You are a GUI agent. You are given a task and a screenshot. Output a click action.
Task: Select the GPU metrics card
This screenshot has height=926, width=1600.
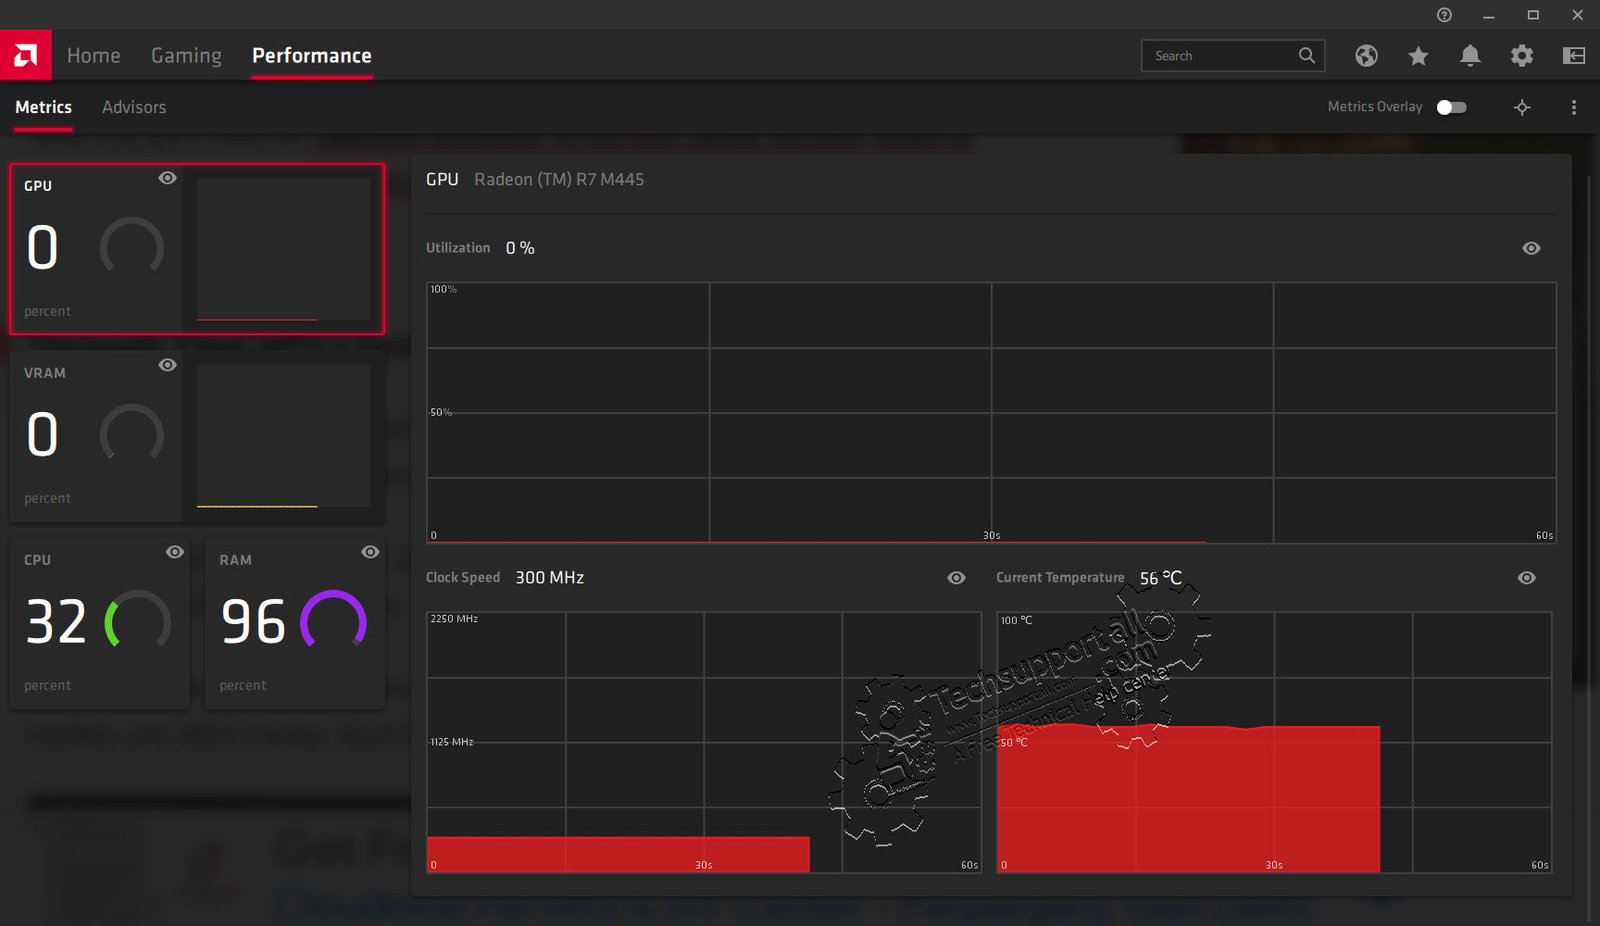(197, 249)
